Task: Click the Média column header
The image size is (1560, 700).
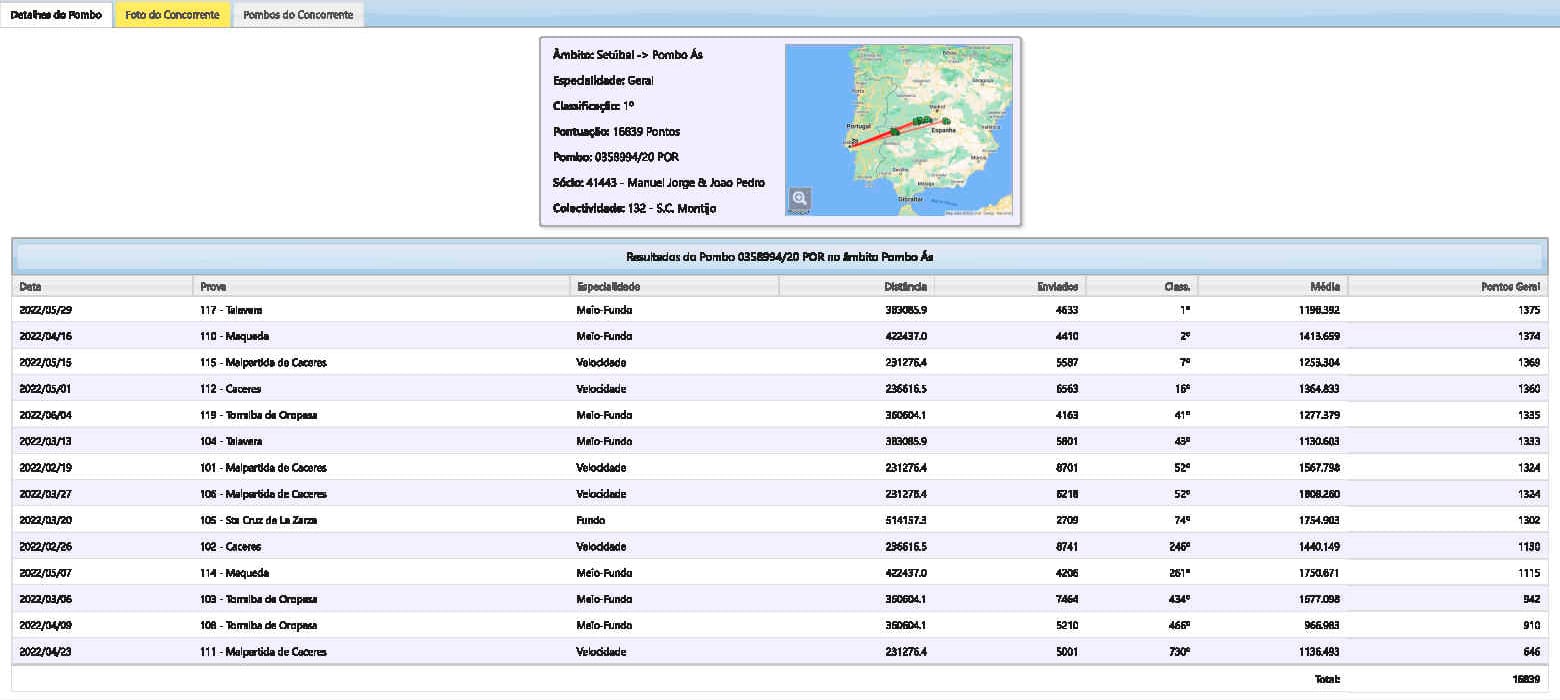Action: click(x=1273, y=287)
